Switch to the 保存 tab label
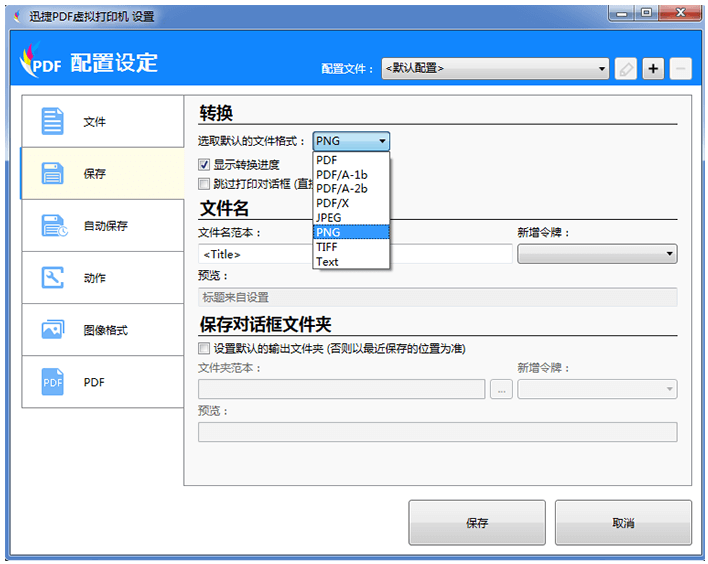Screen dimensions: 708x564 [x=94, y=174]
